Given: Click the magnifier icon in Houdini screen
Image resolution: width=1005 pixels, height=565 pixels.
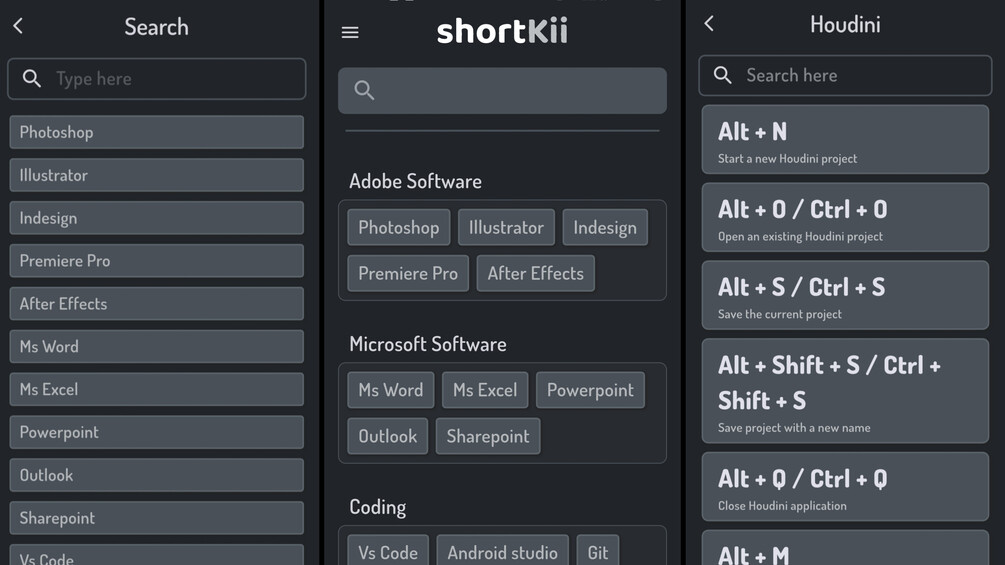Looking at the screenshot, I should [723, 75].
